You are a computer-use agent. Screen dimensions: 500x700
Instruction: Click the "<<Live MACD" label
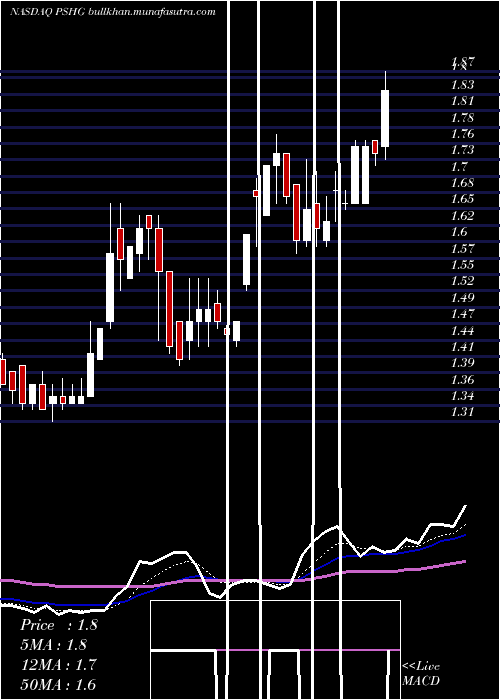point(421,673)
